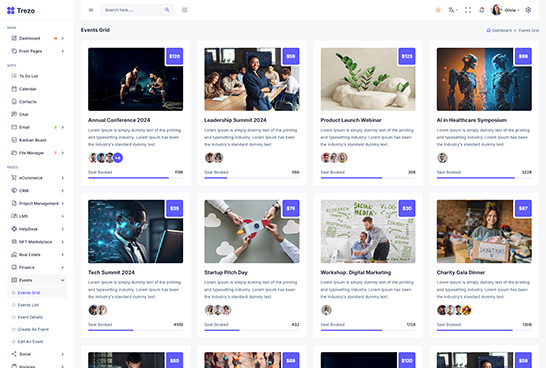Click the Search here input field
Viewport: 546px width, 368px height.
[x=133, y=10]
